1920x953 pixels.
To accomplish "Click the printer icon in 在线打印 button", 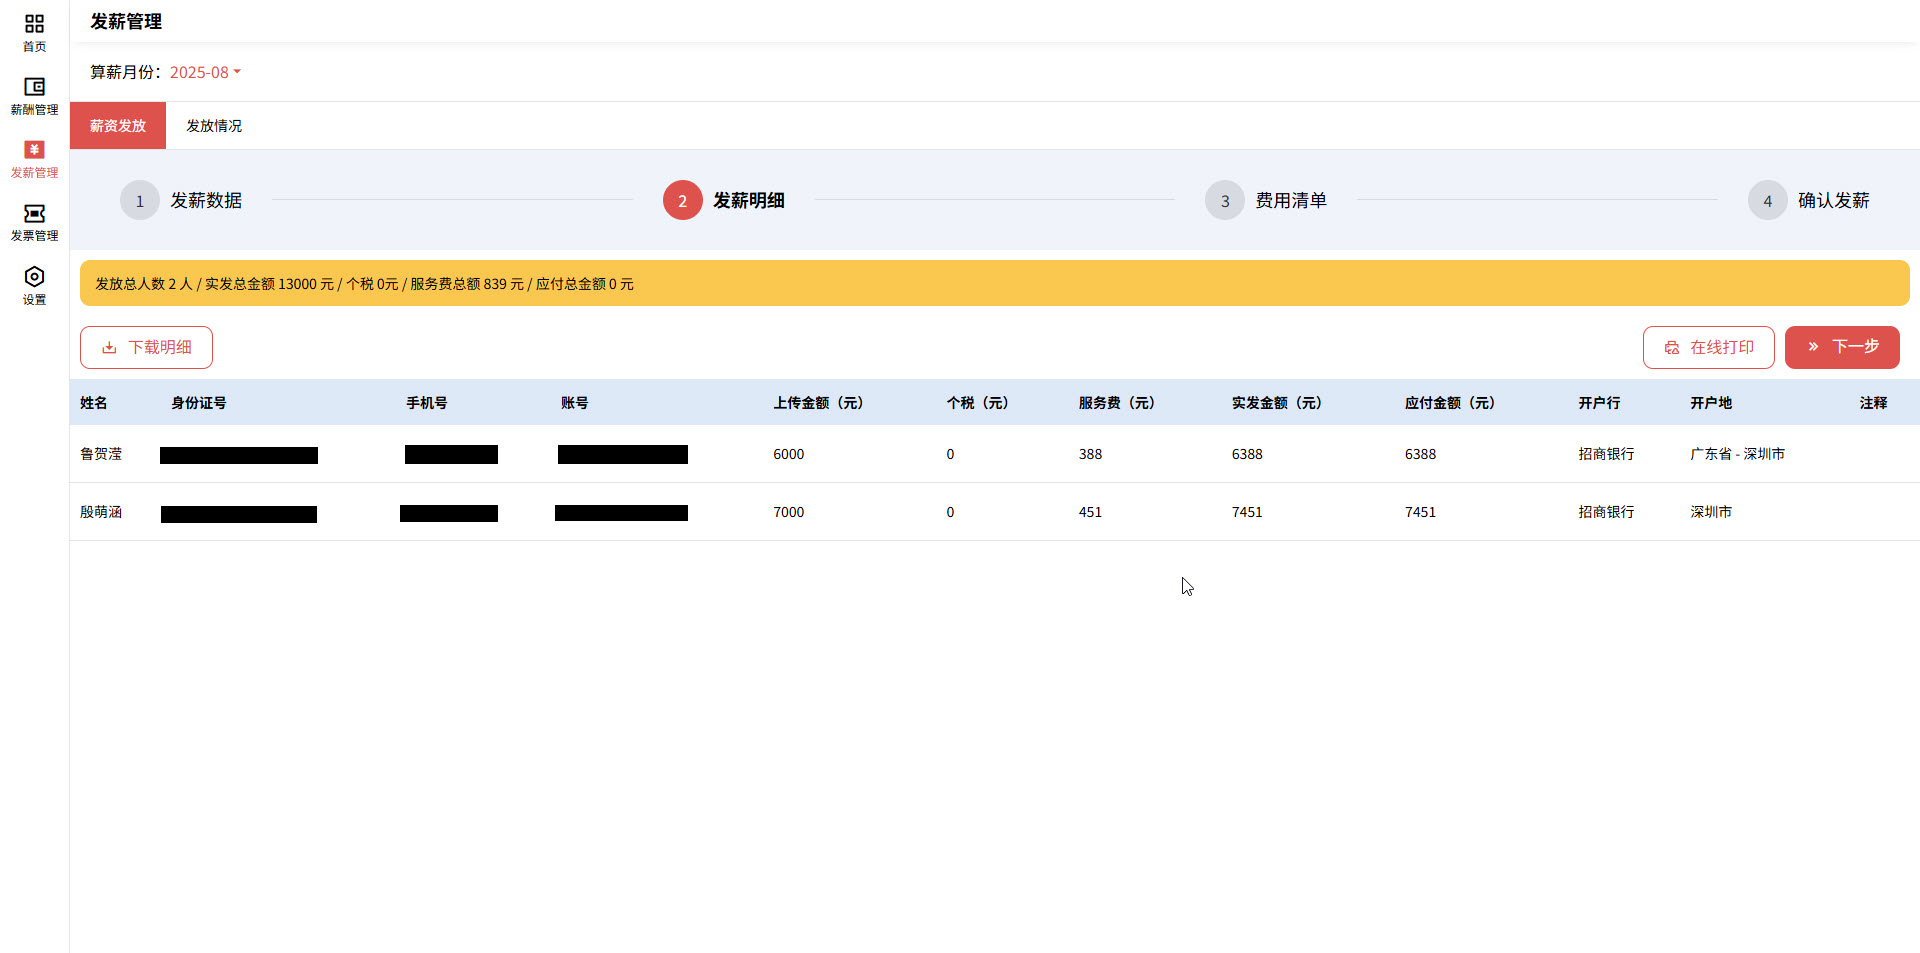I will 1671,348.
